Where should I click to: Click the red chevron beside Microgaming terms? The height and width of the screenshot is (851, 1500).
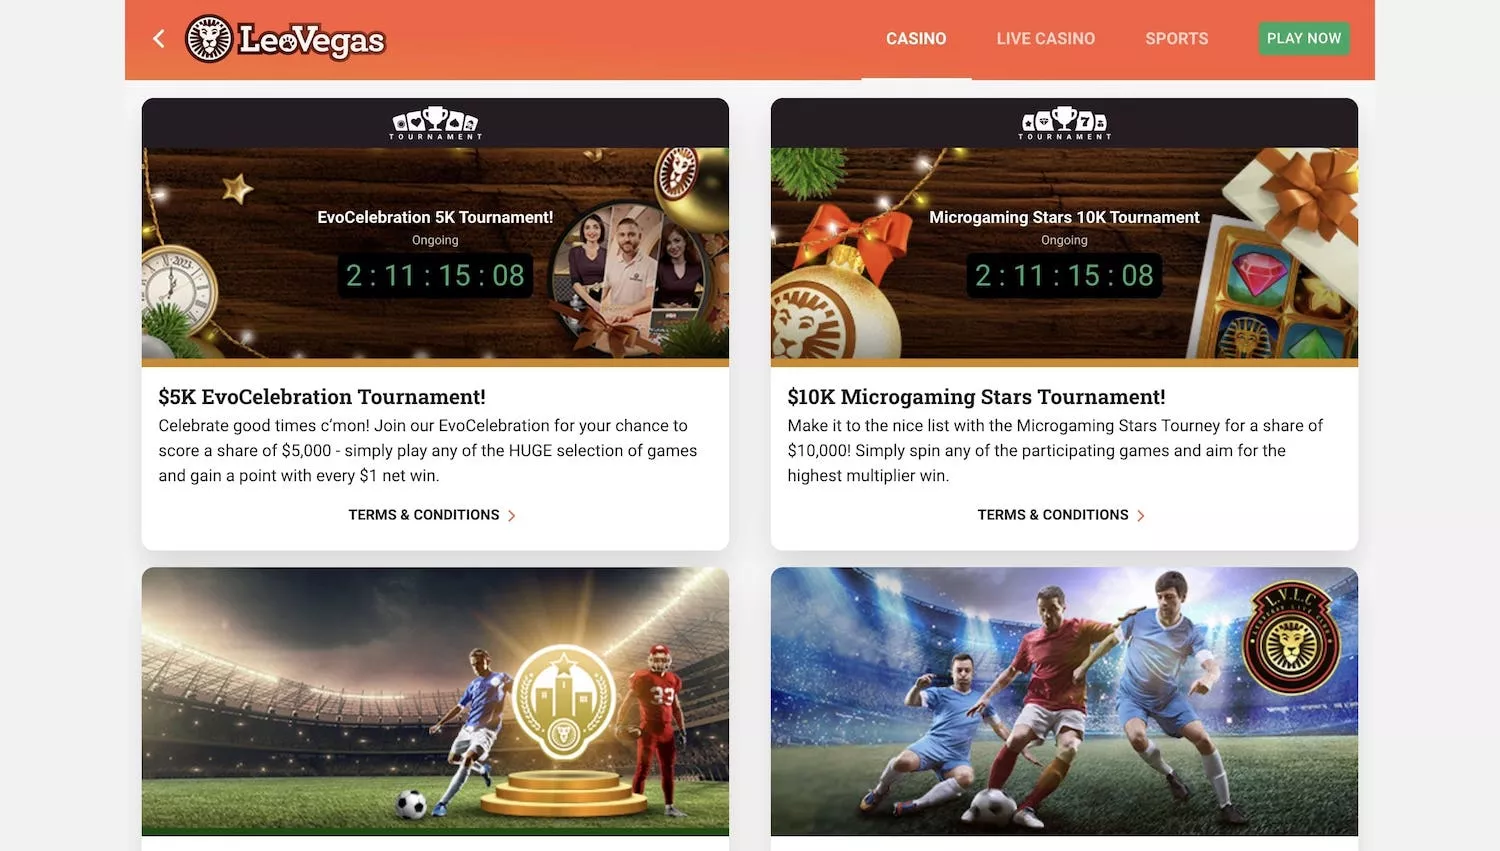(1141, 516)
